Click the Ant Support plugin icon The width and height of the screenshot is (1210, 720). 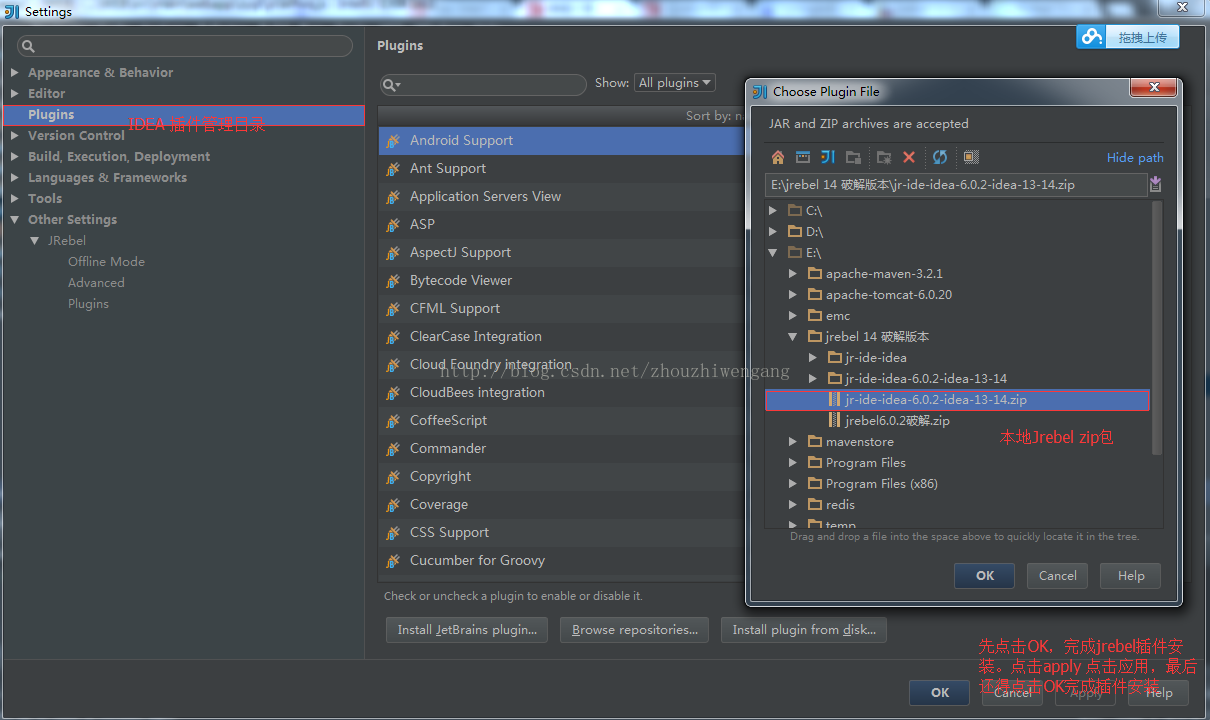click(393, 169)
